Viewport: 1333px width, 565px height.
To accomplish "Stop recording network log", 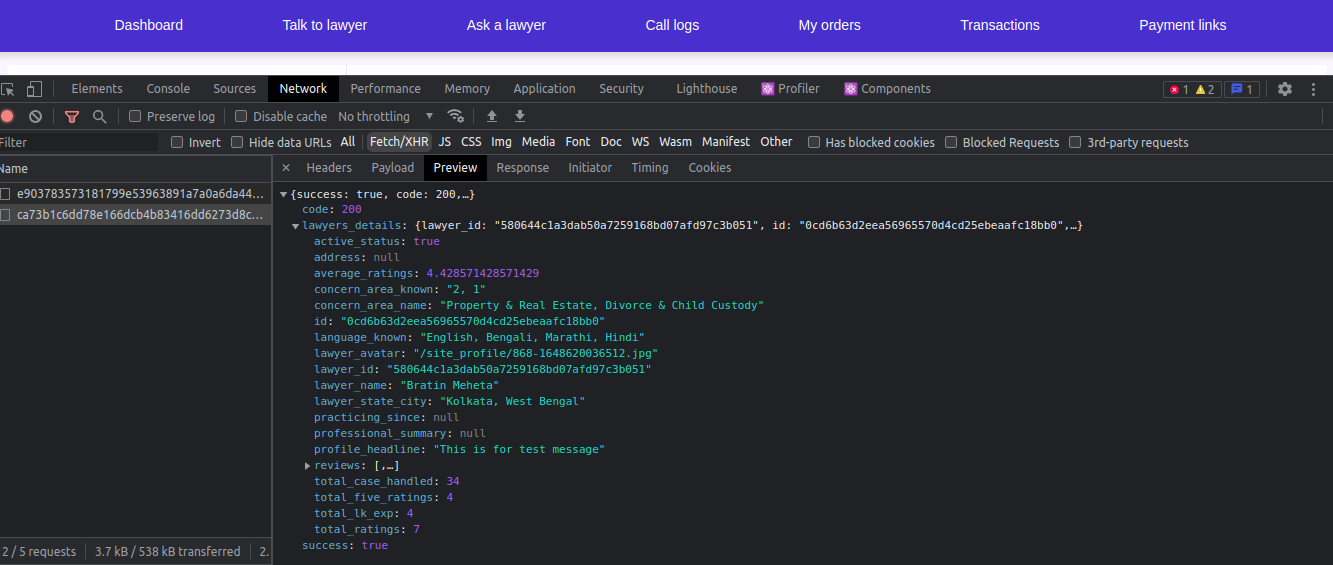I will point(8,116).
